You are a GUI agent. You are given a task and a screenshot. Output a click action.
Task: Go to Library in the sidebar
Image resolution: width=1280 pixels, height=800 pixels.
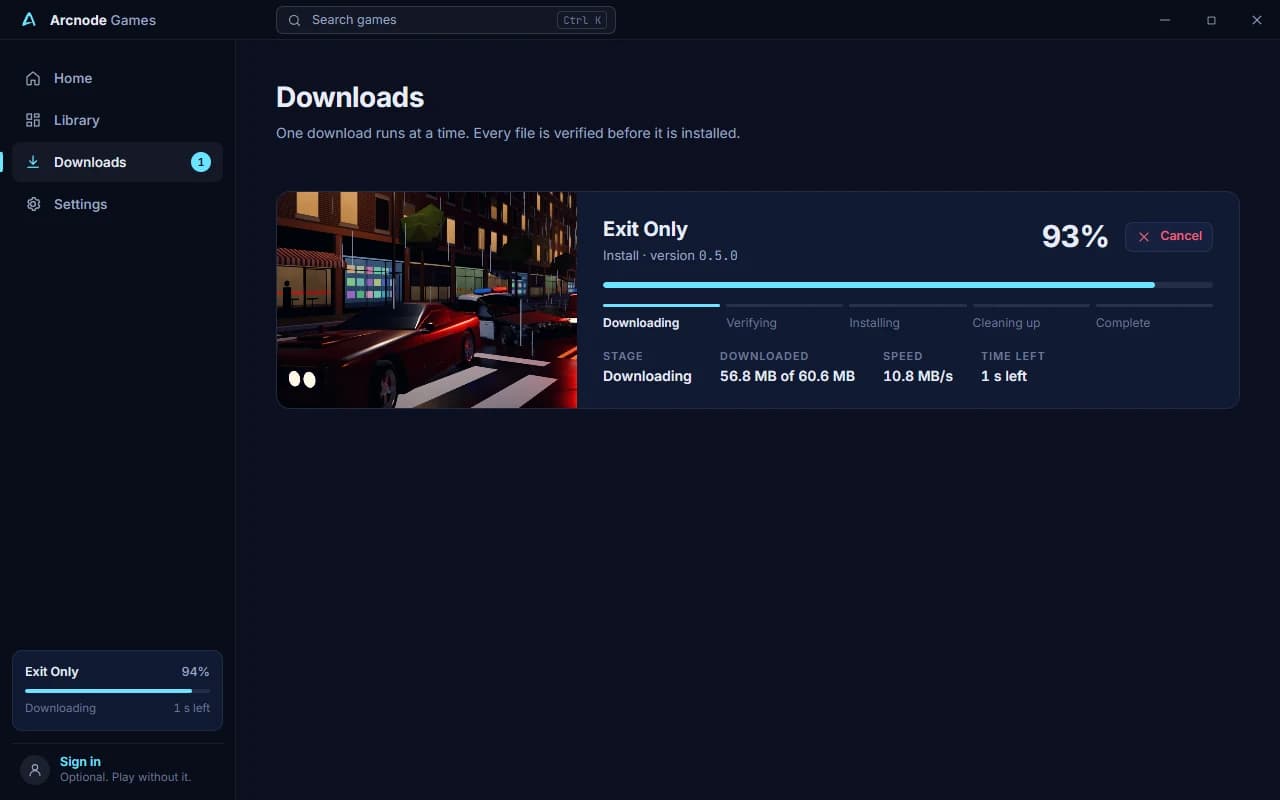tap(118, 120)
